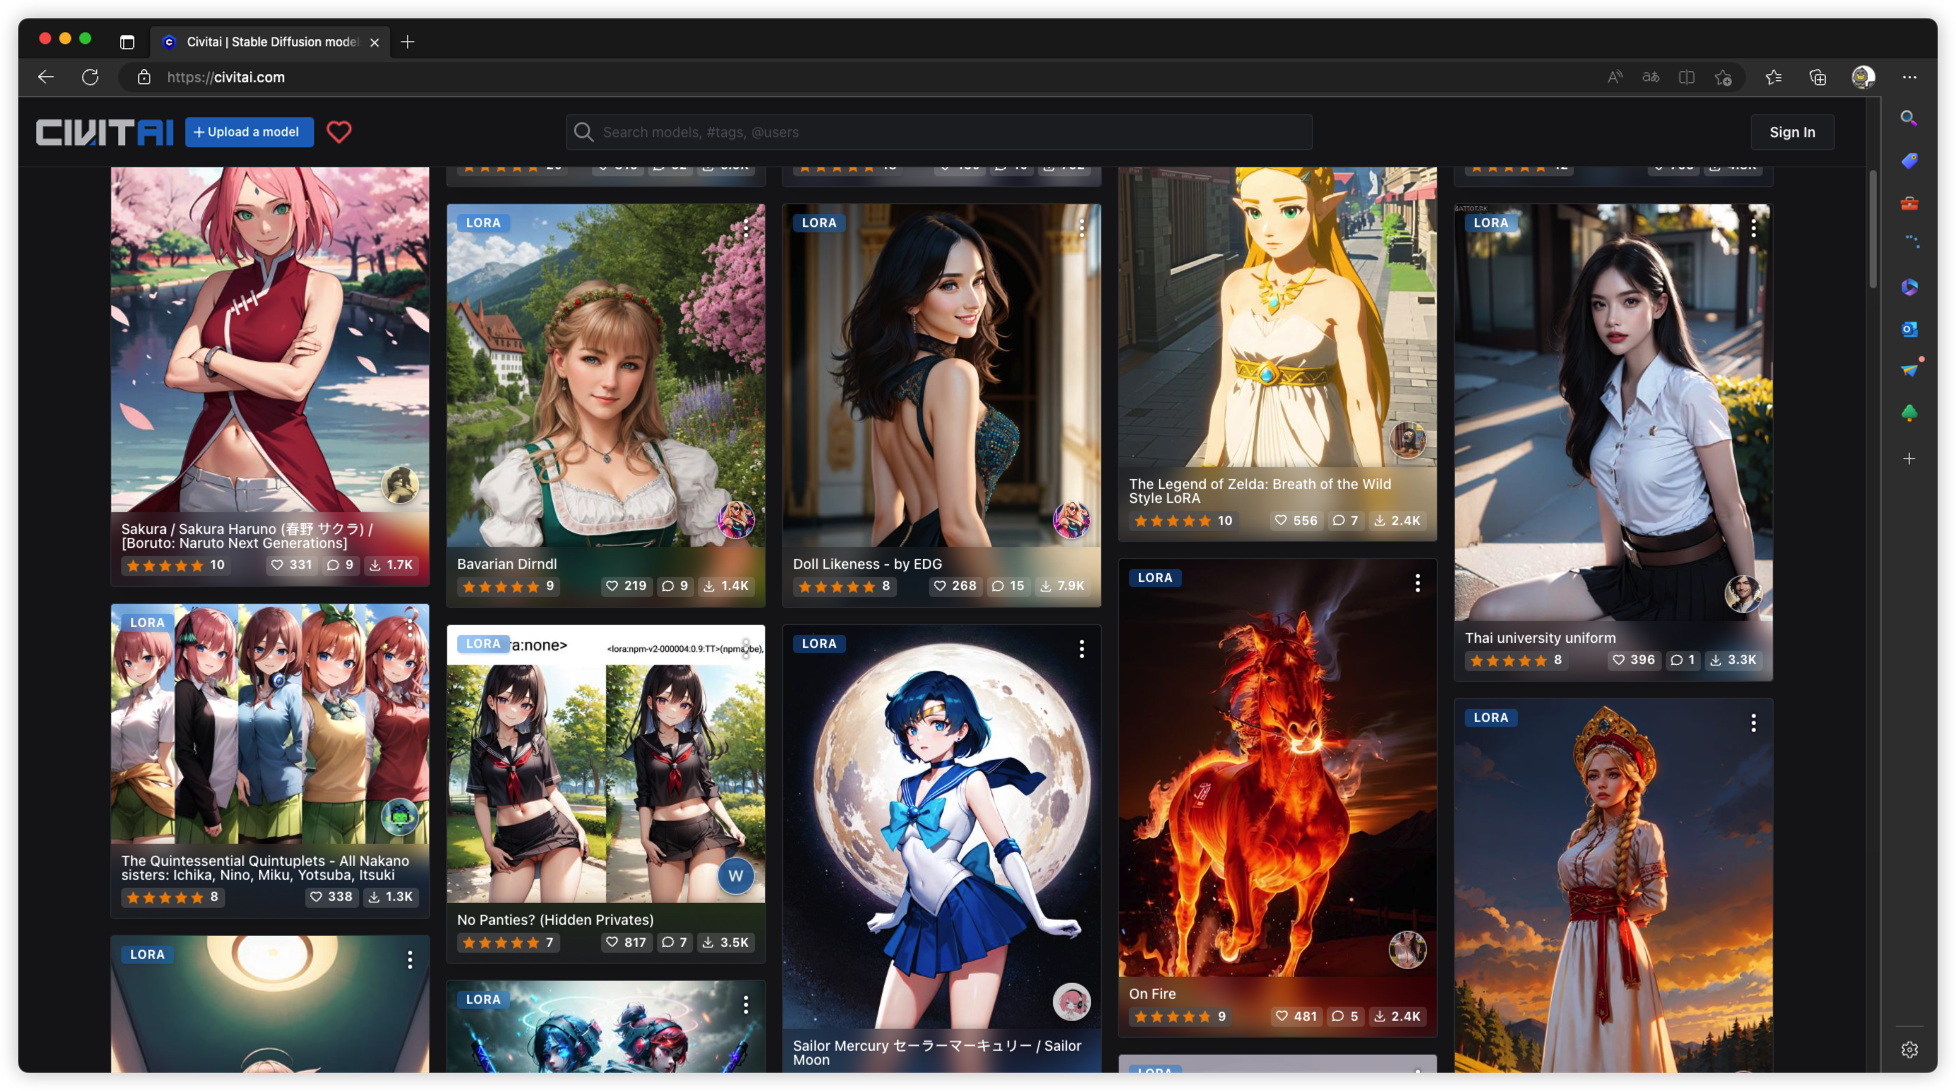Click the red heart support icon
Image resolution: width=1956 pixels, height=1091 pixels.
click(339, 132)
